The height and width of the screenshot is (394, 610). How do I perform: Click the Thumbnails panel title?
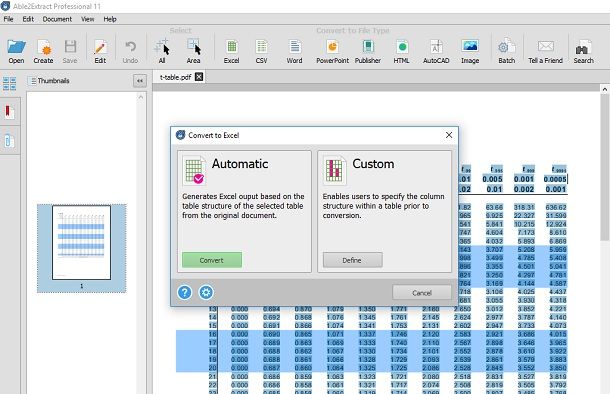point(53,81)
